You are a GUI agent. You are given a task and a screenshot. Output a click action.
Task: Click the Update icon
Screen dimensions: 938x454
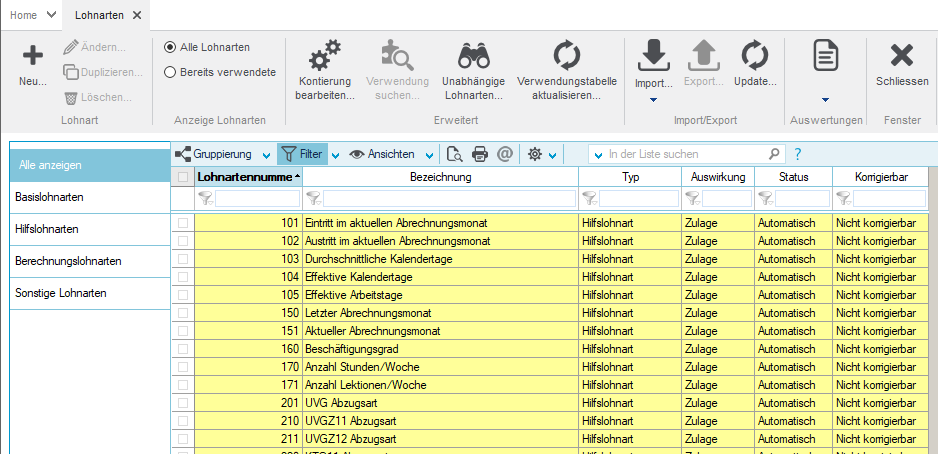(x=754, y=55)
